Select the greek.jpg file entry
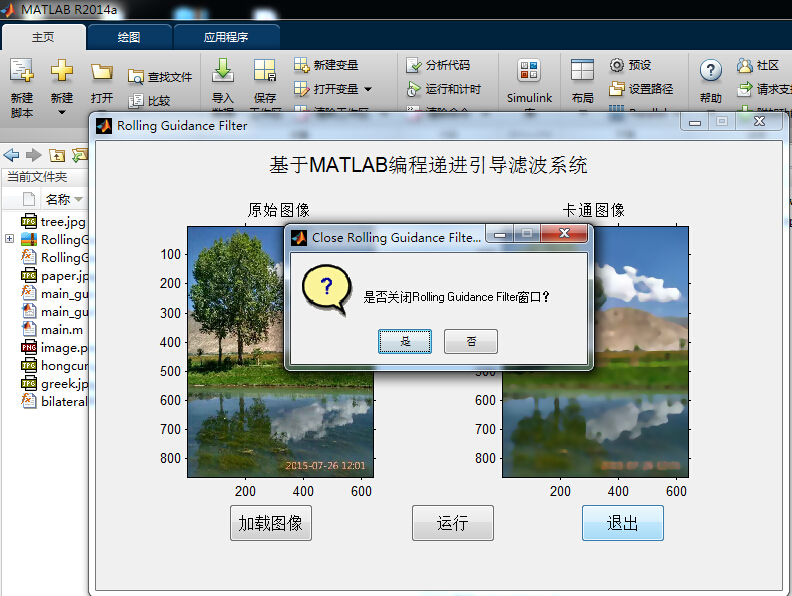The width and height of the screenshot is (792, 596). coord(54,384)
